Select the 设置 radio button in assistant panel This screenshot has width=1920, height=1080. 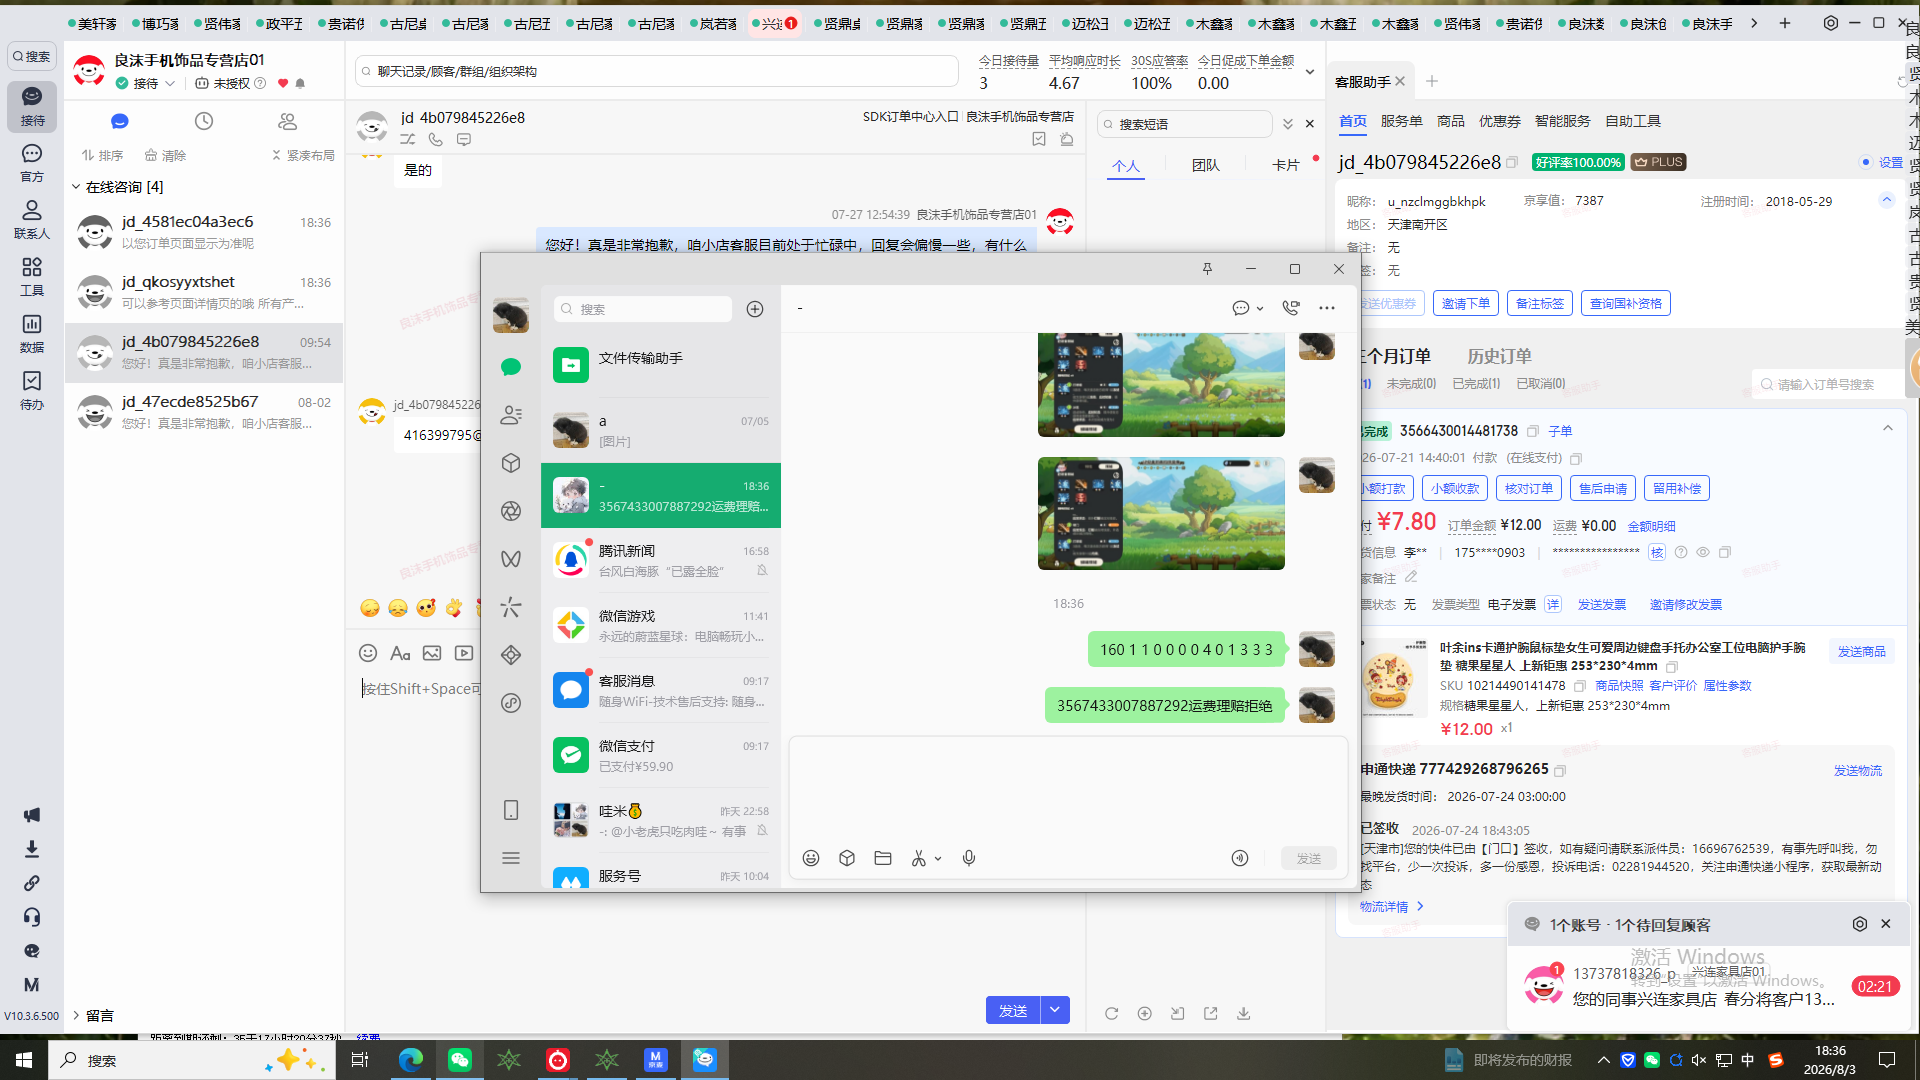tap(1866, 162)
